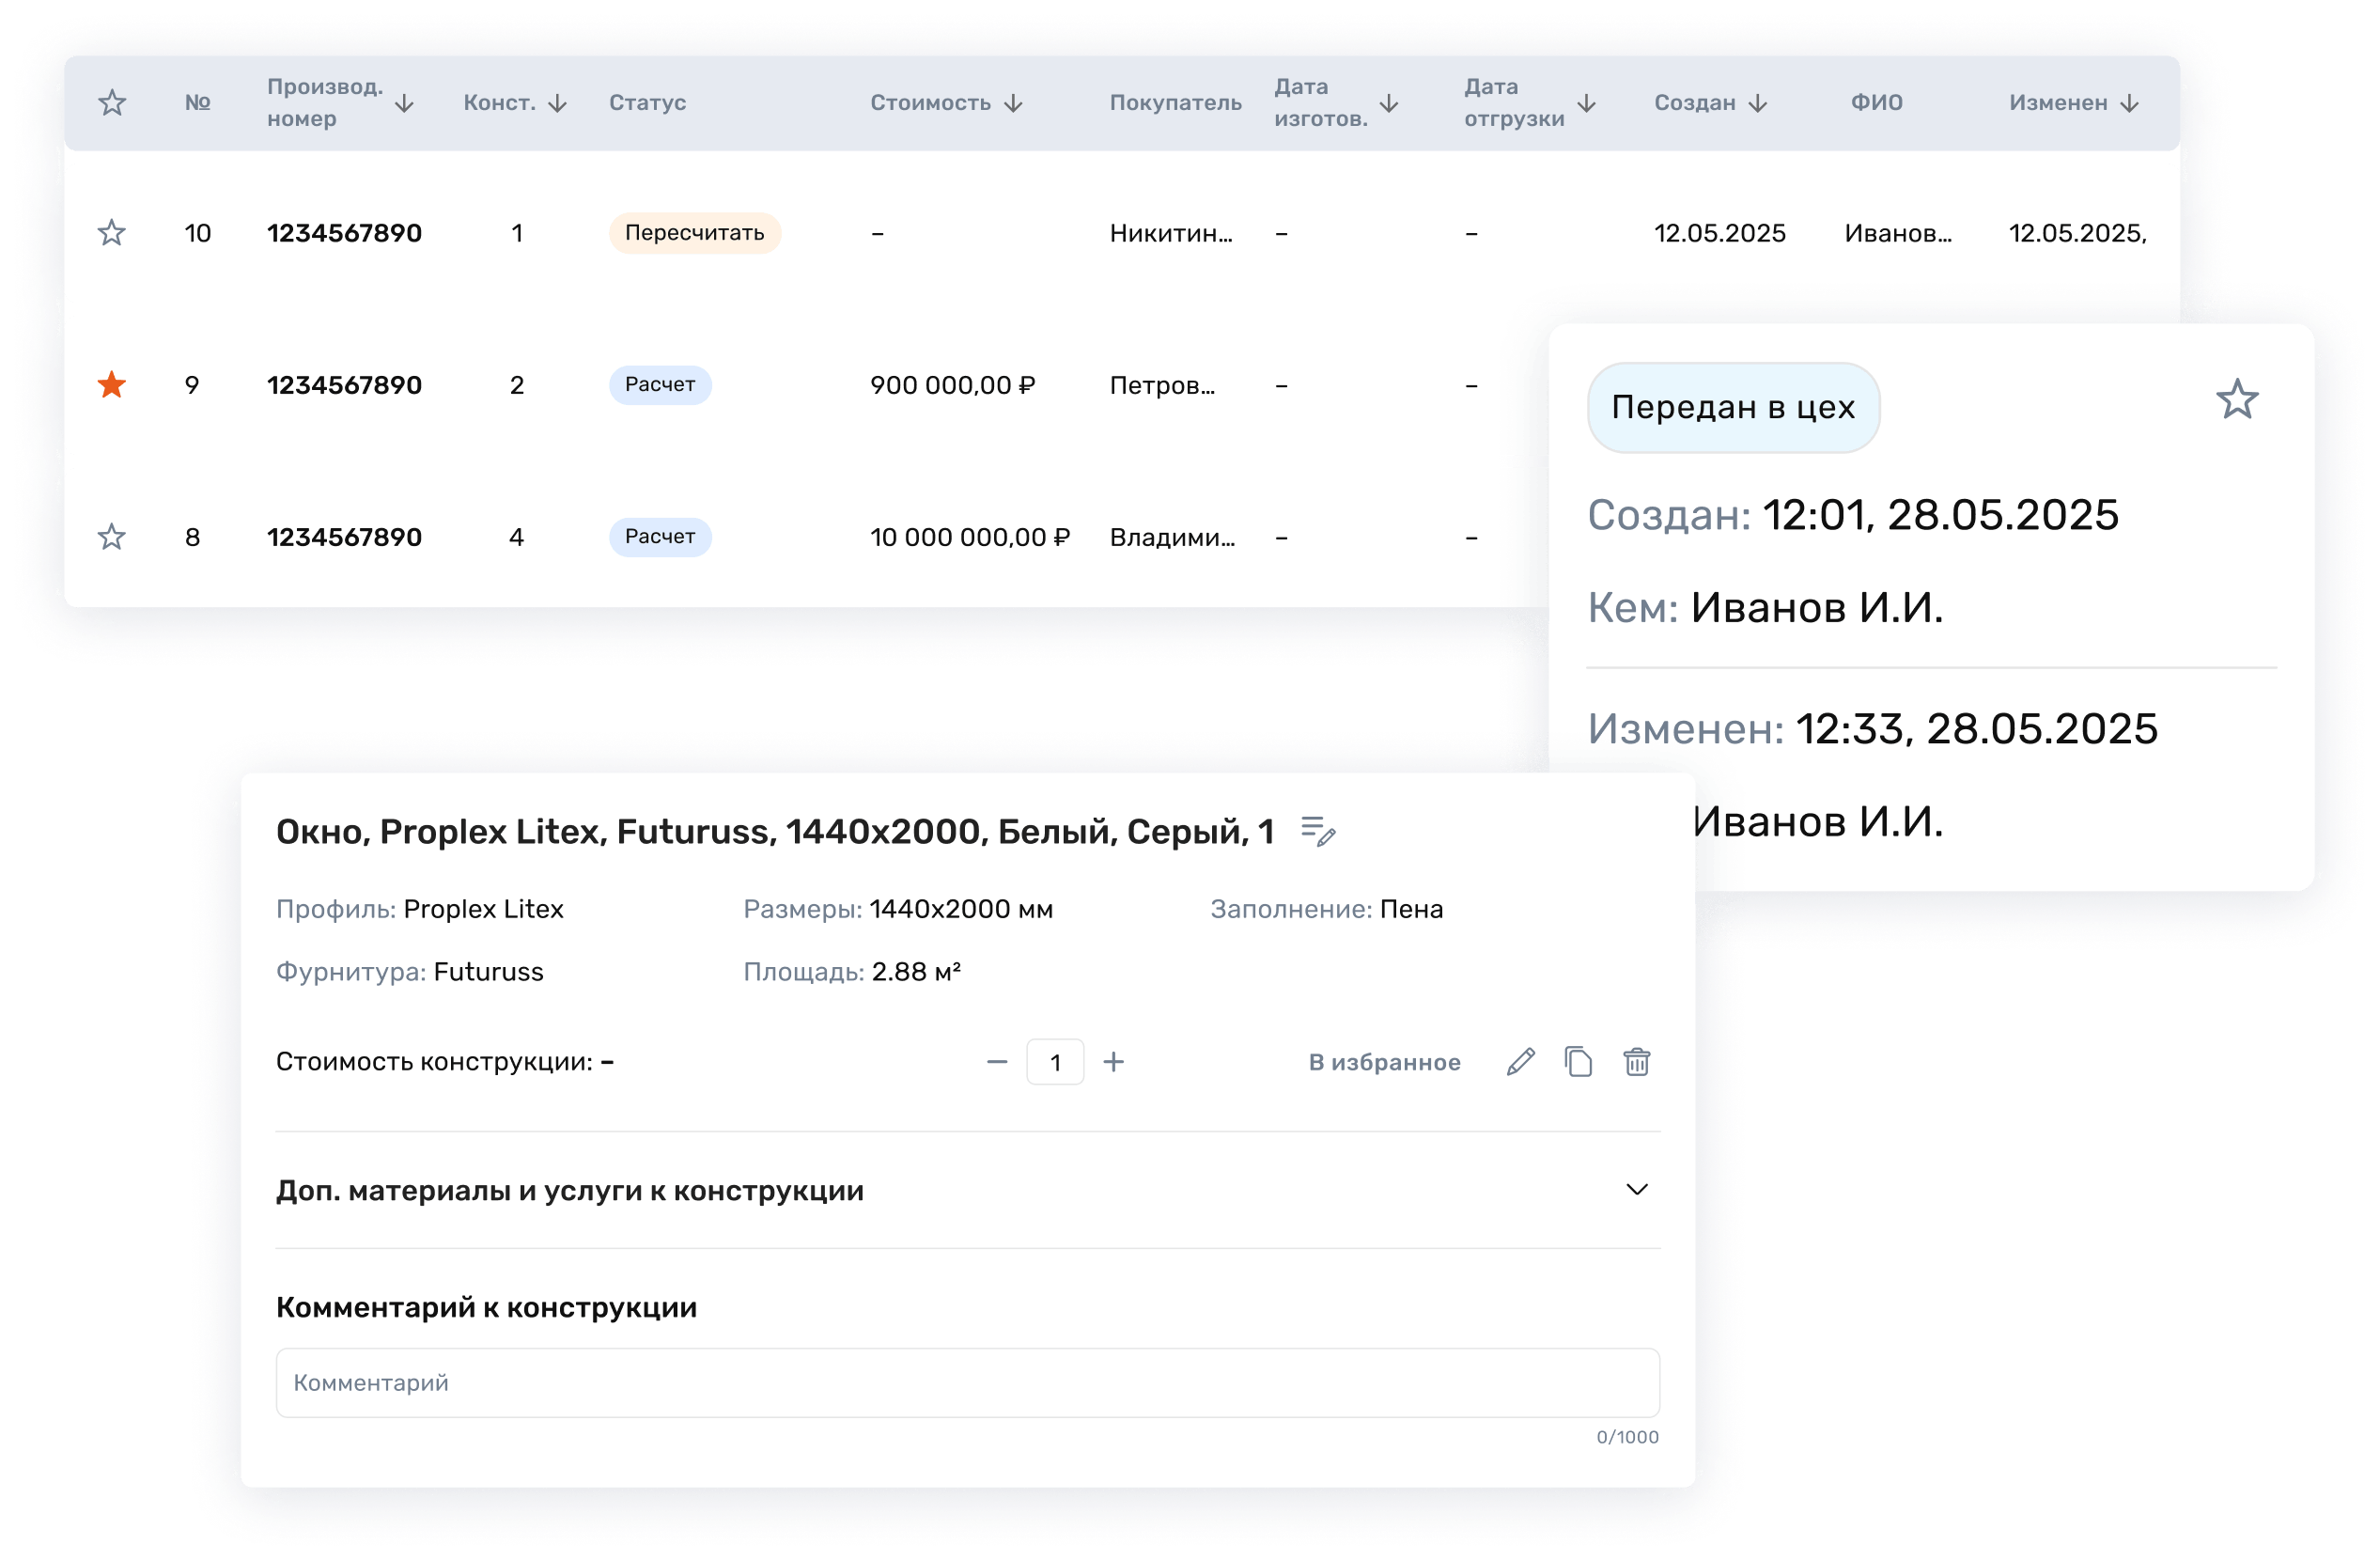2380x1561 pixels.
Task: Sort by Создан column arrow
Action: [x=1758, y=103]
